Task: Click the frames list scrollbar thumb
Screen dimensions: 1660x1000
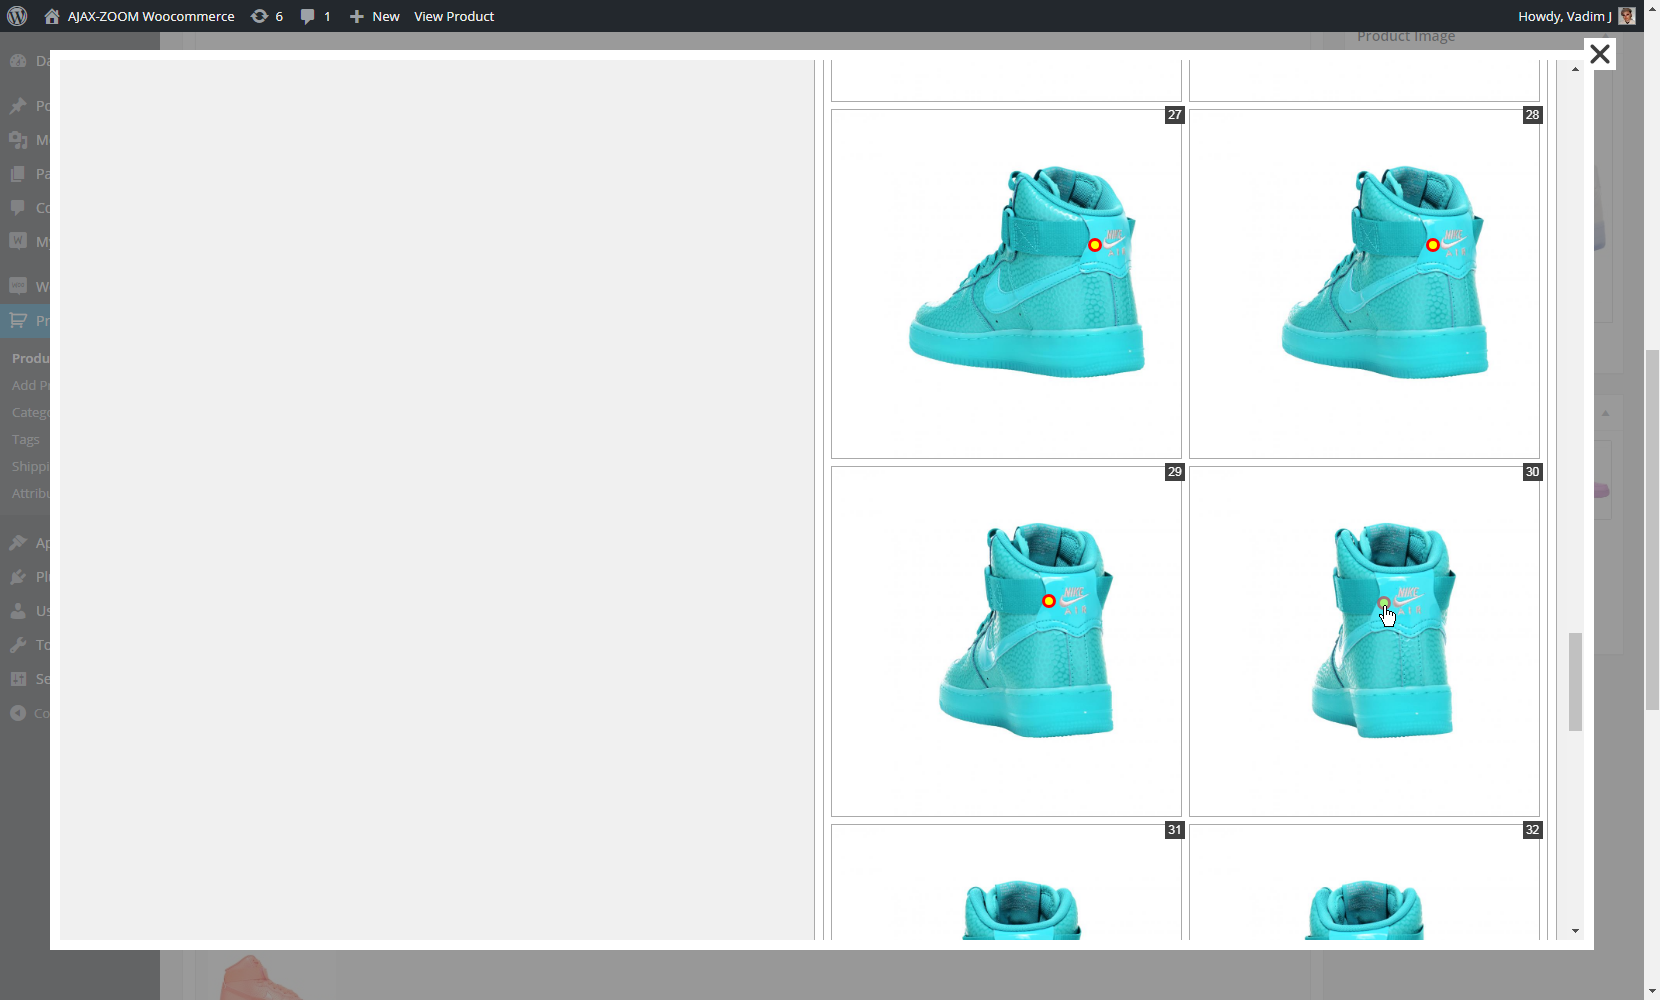Action: (1575, 682)
